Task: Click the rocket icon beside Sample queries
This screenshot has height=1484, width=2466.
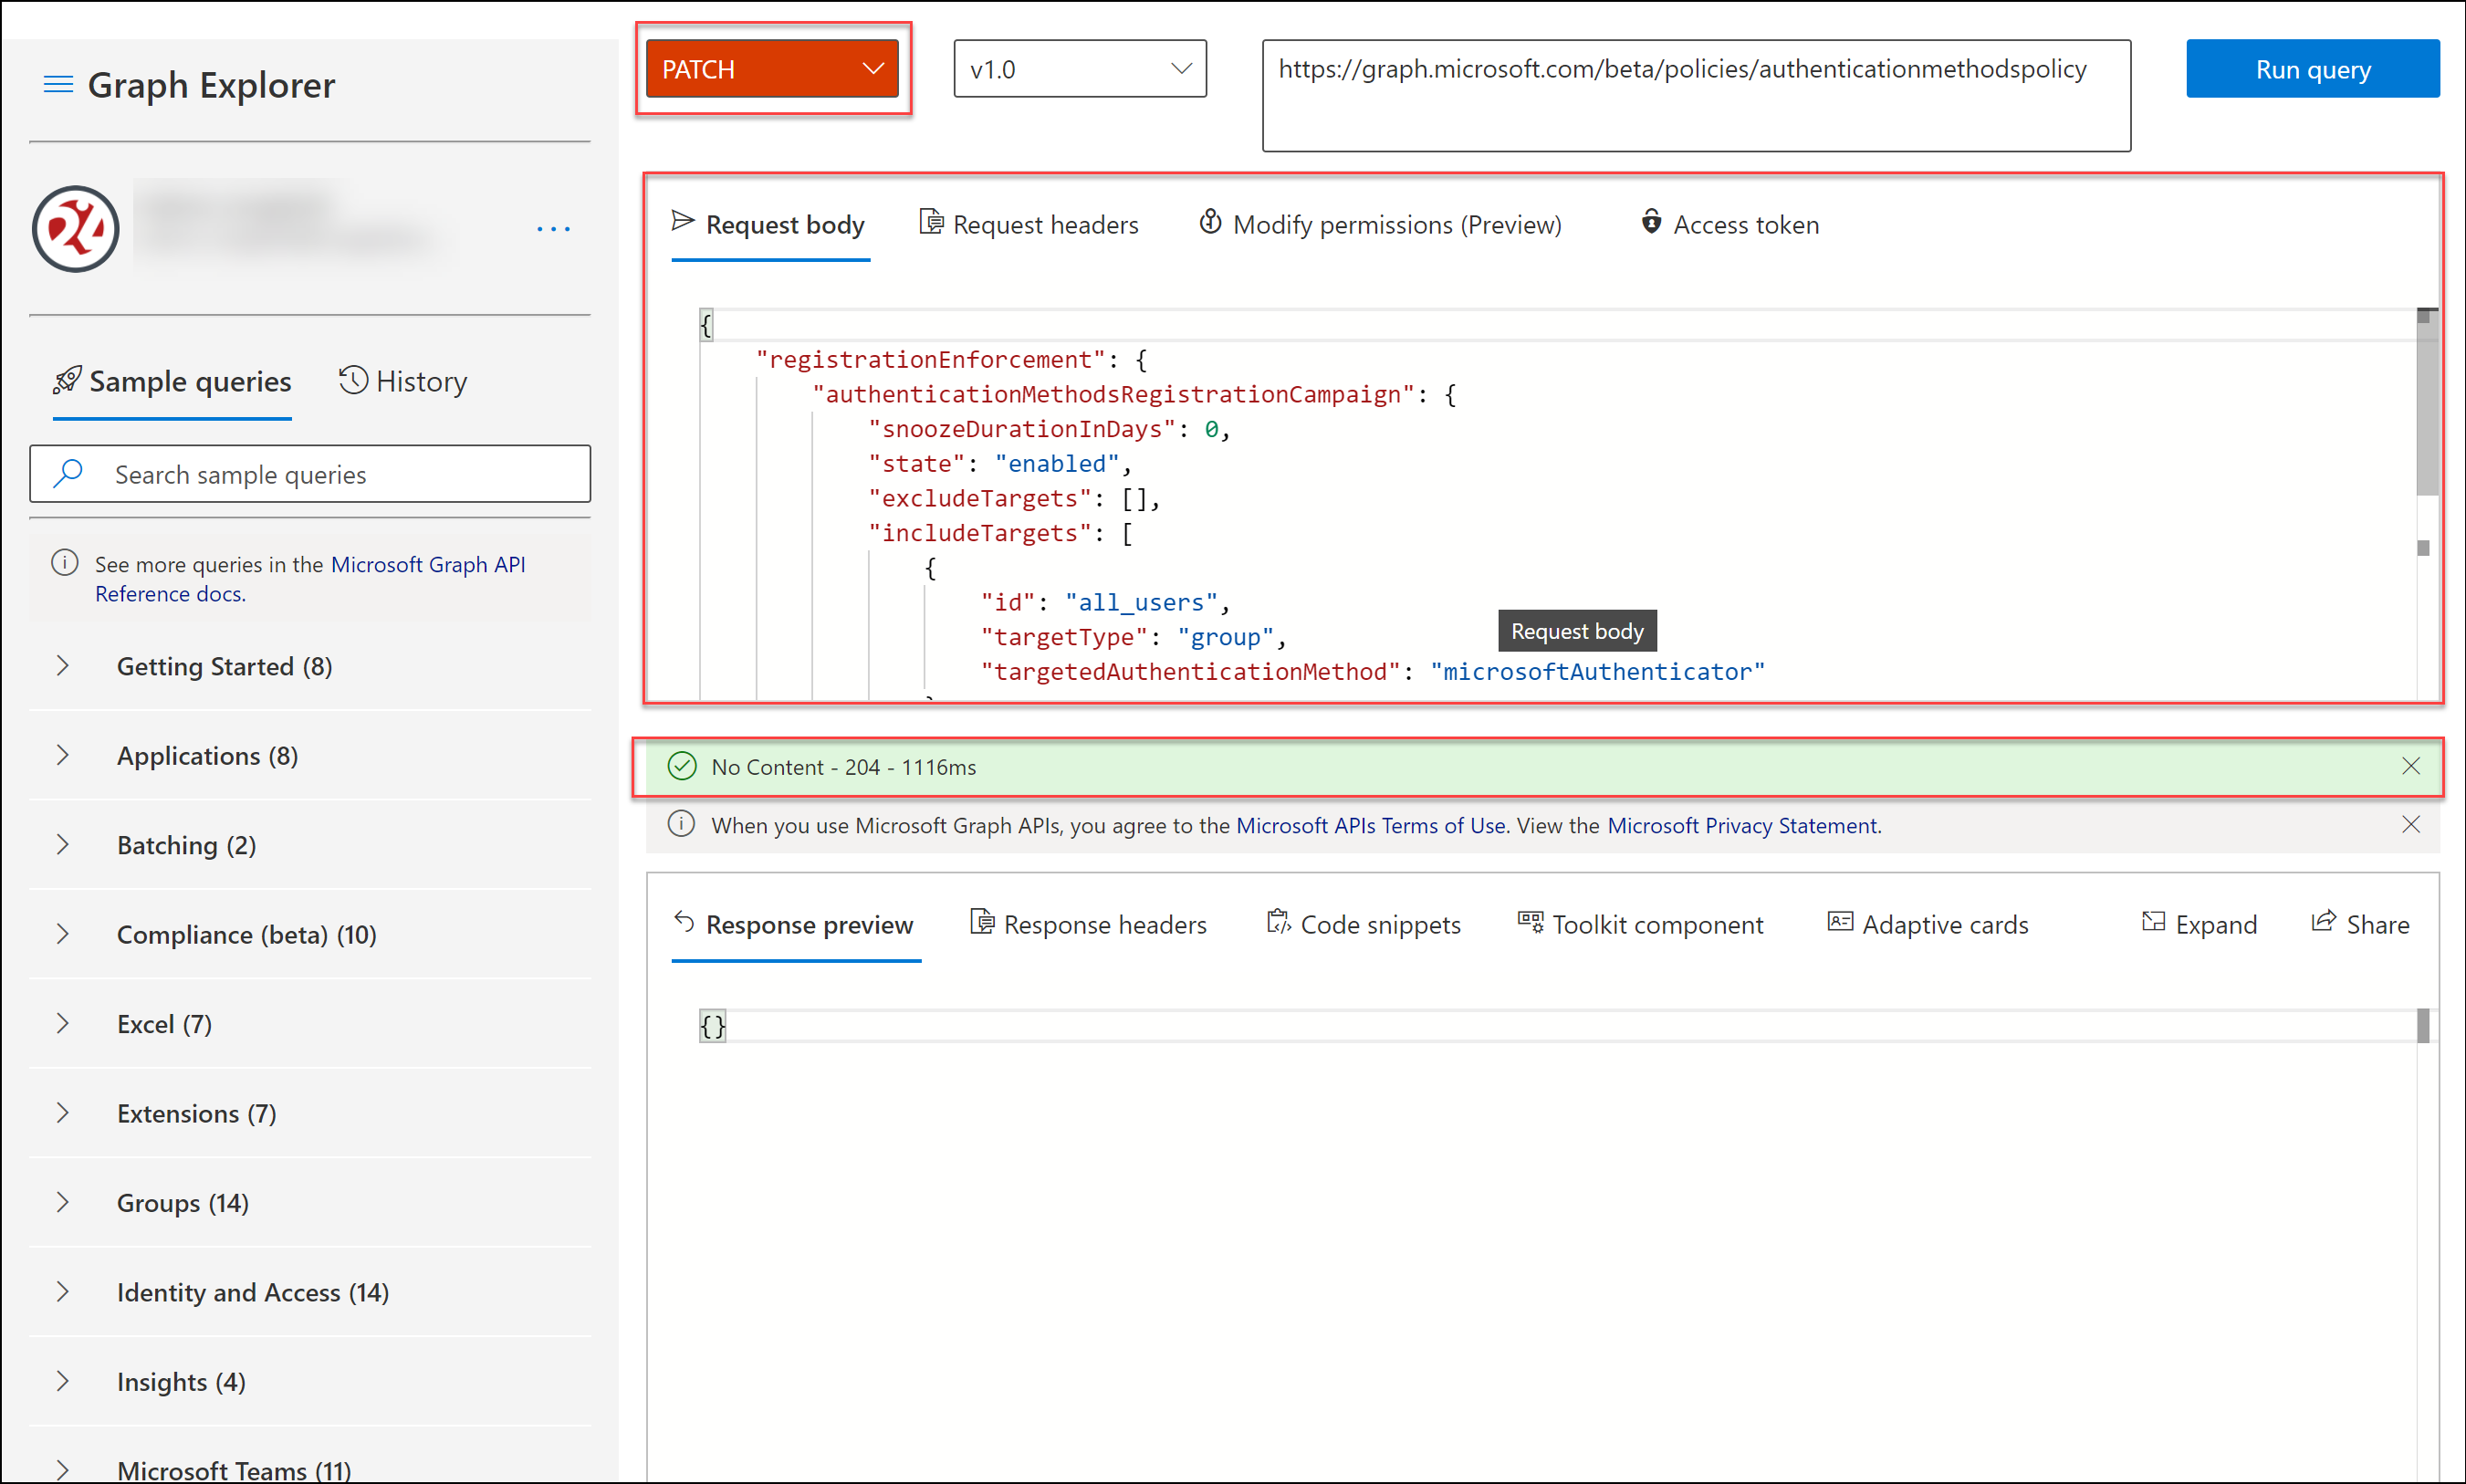Action: pos(67,381)
